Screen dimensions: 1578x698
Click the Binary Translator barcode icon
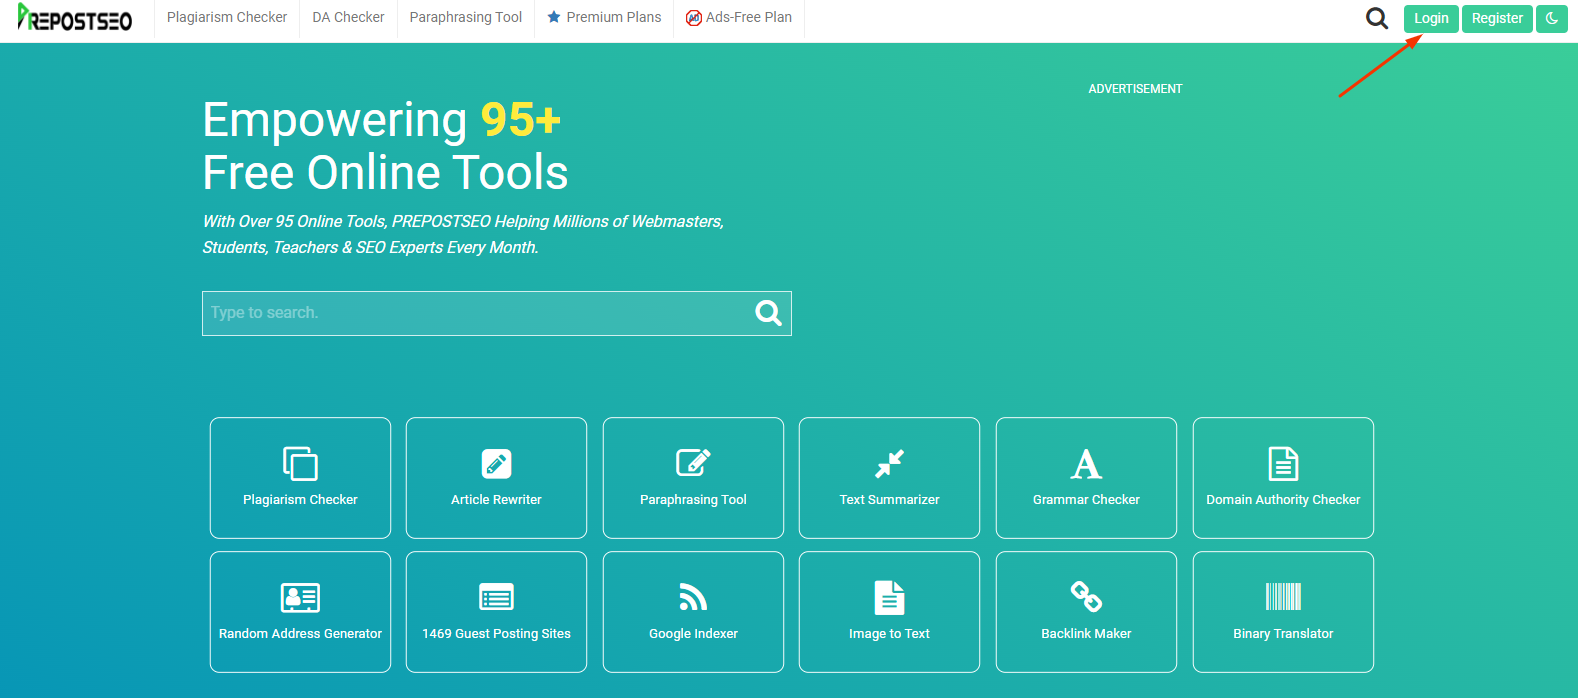[x=1283, y=597]
